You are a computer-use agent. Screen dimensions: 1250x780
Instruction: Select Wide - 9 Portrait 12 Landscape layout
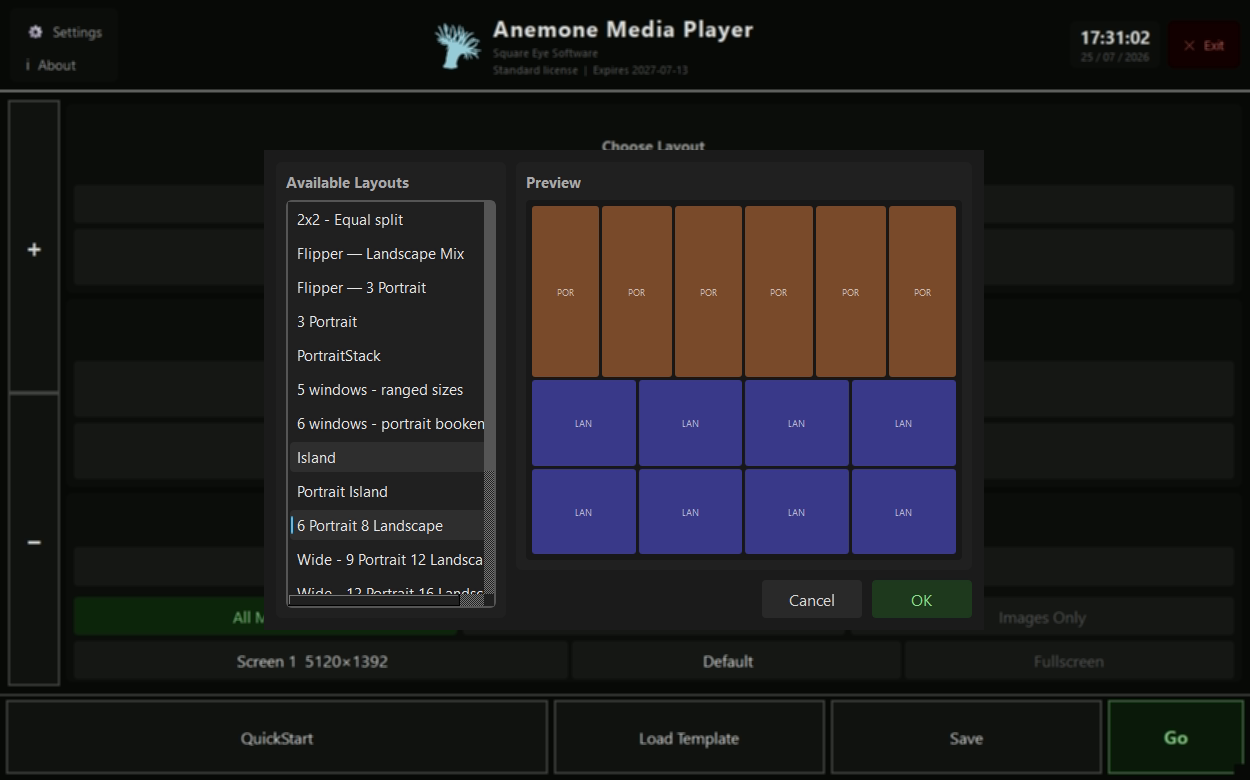387,560
